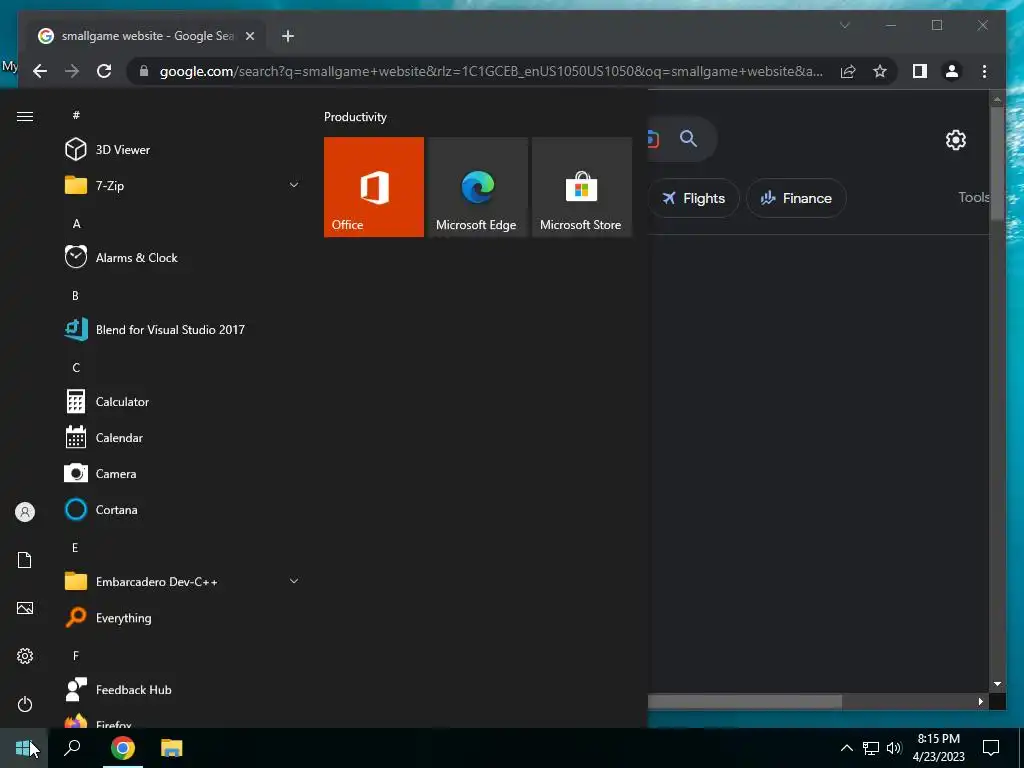The image size is (1024, 768).
Task: Expand the Embarcadero Dev-C++ chevron
Action: [x=294, y=581]
